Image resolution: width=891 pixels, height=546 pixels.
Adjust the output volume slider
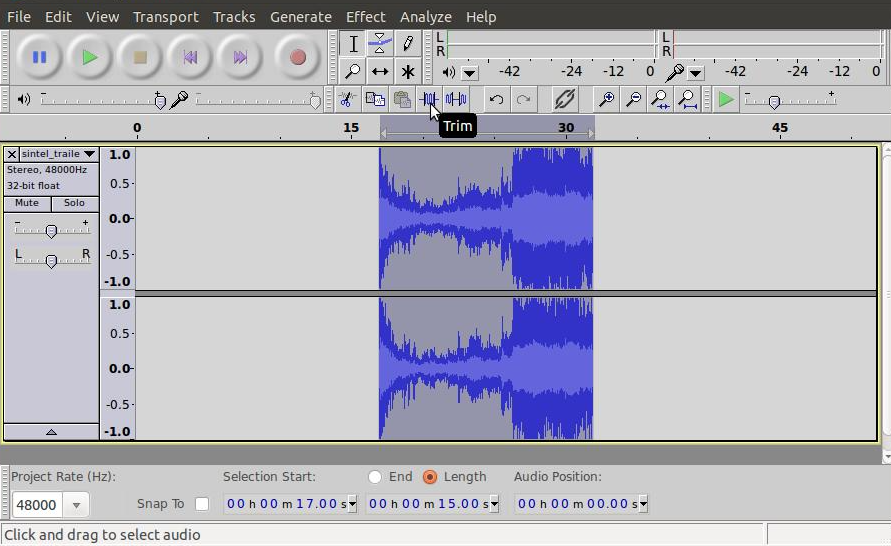(x=103, y=101)
